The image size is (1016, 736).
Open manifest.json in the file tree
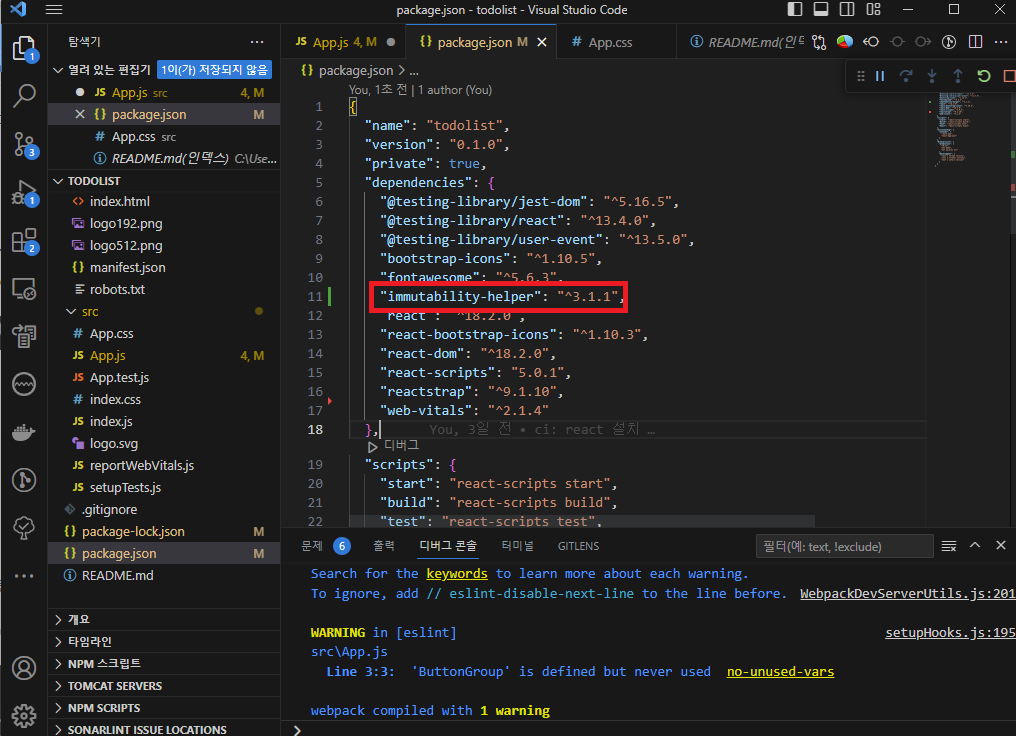pos(165,268)
